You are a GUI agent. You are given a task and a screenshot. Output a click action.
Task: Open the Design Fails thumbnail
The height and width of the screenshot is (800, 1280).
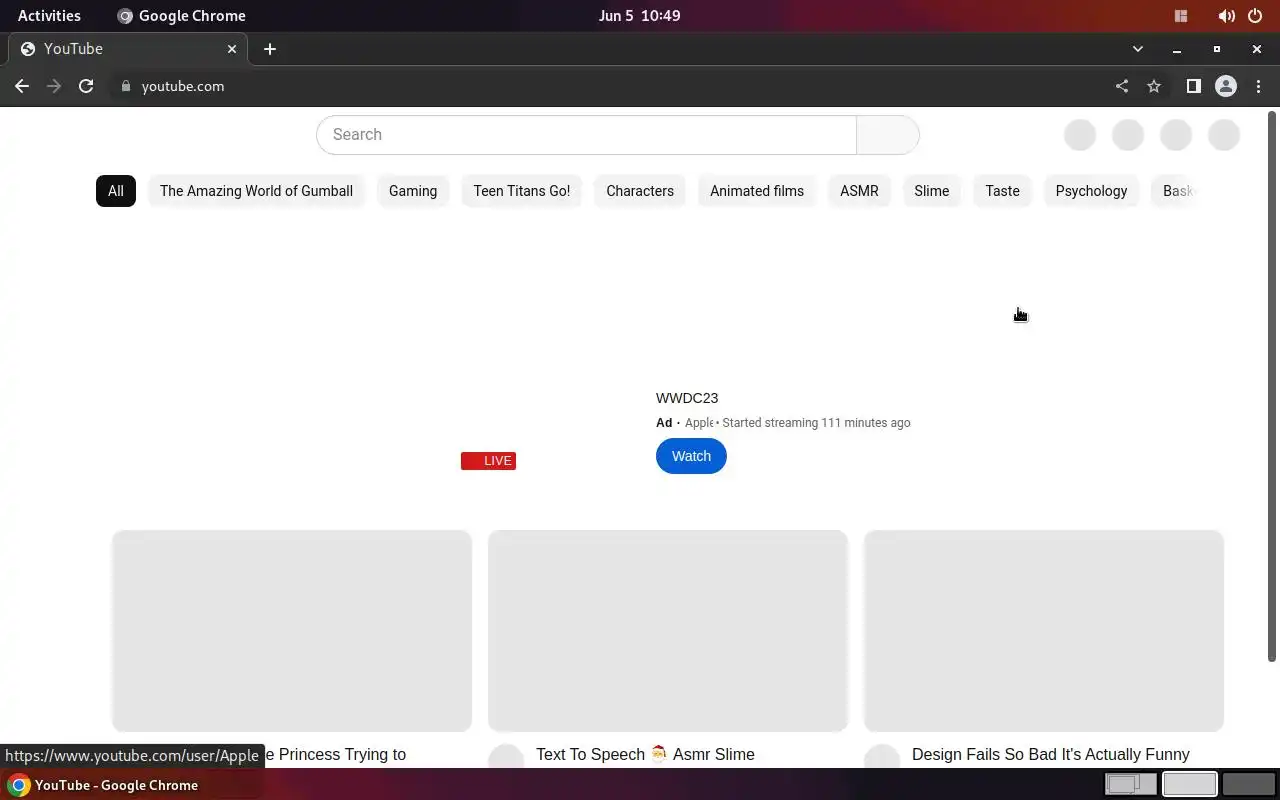pos(1044,631)
